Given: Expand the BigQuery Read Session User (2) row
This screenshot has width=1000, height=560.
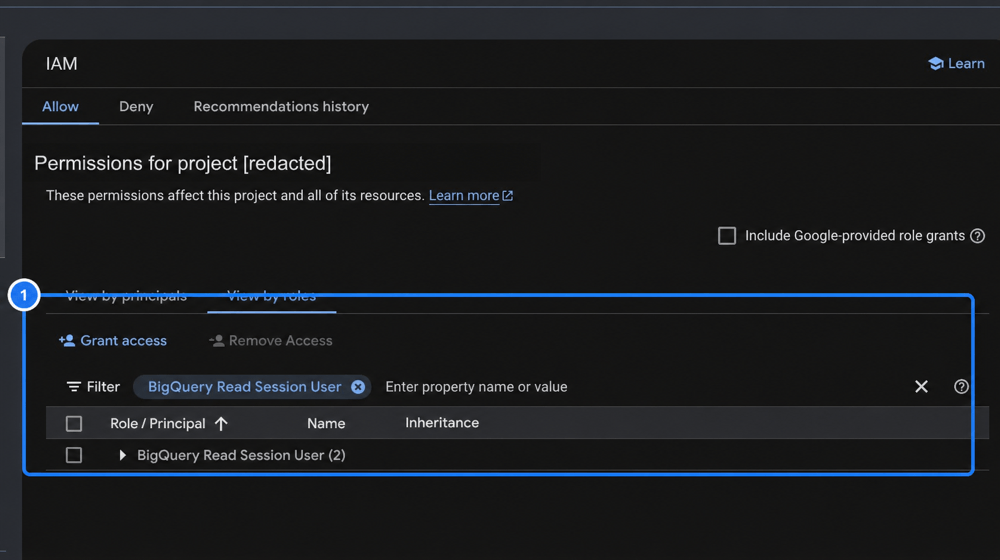Looking at the screenshot, I should click(x=122, y=455).
